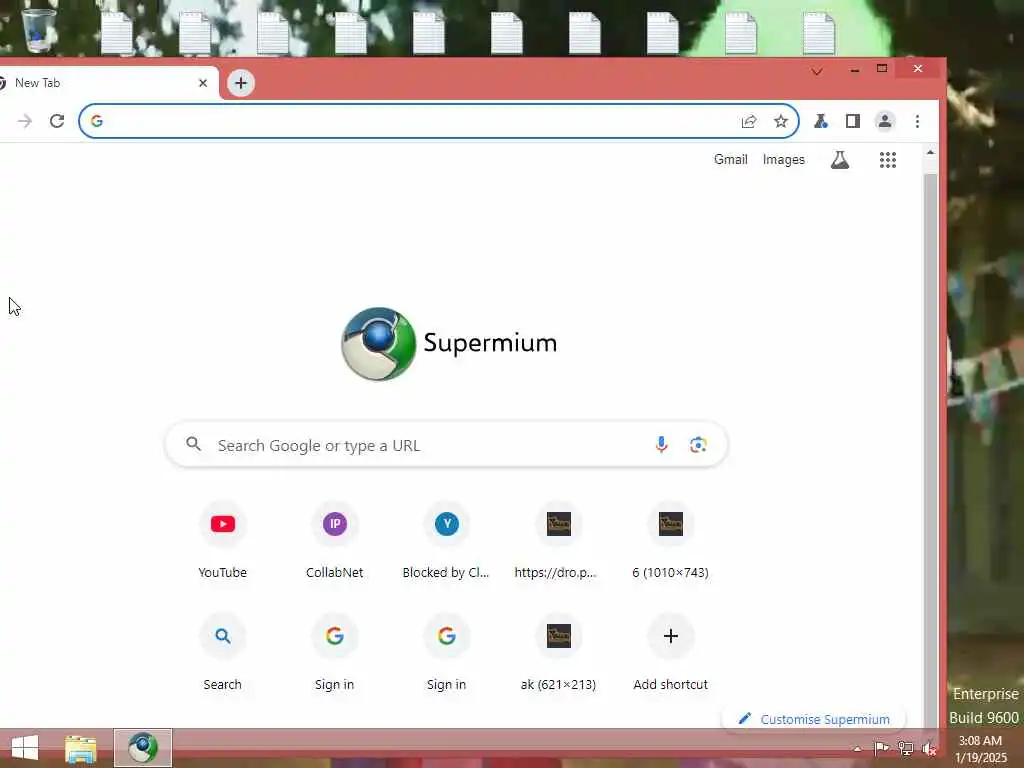The image size is (1024, 768).
Task: Open the Google apps grid
Action: tap(888, 159)
